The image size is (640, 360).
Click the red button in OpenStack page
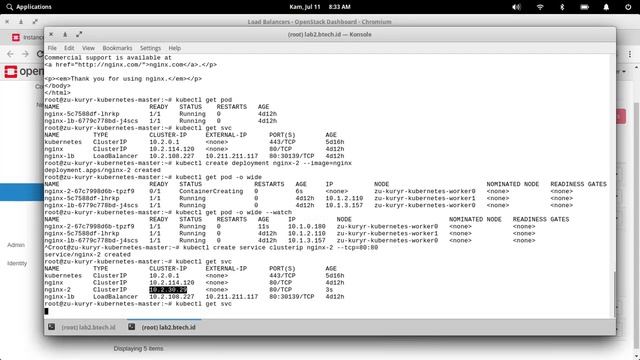point(621,116)
